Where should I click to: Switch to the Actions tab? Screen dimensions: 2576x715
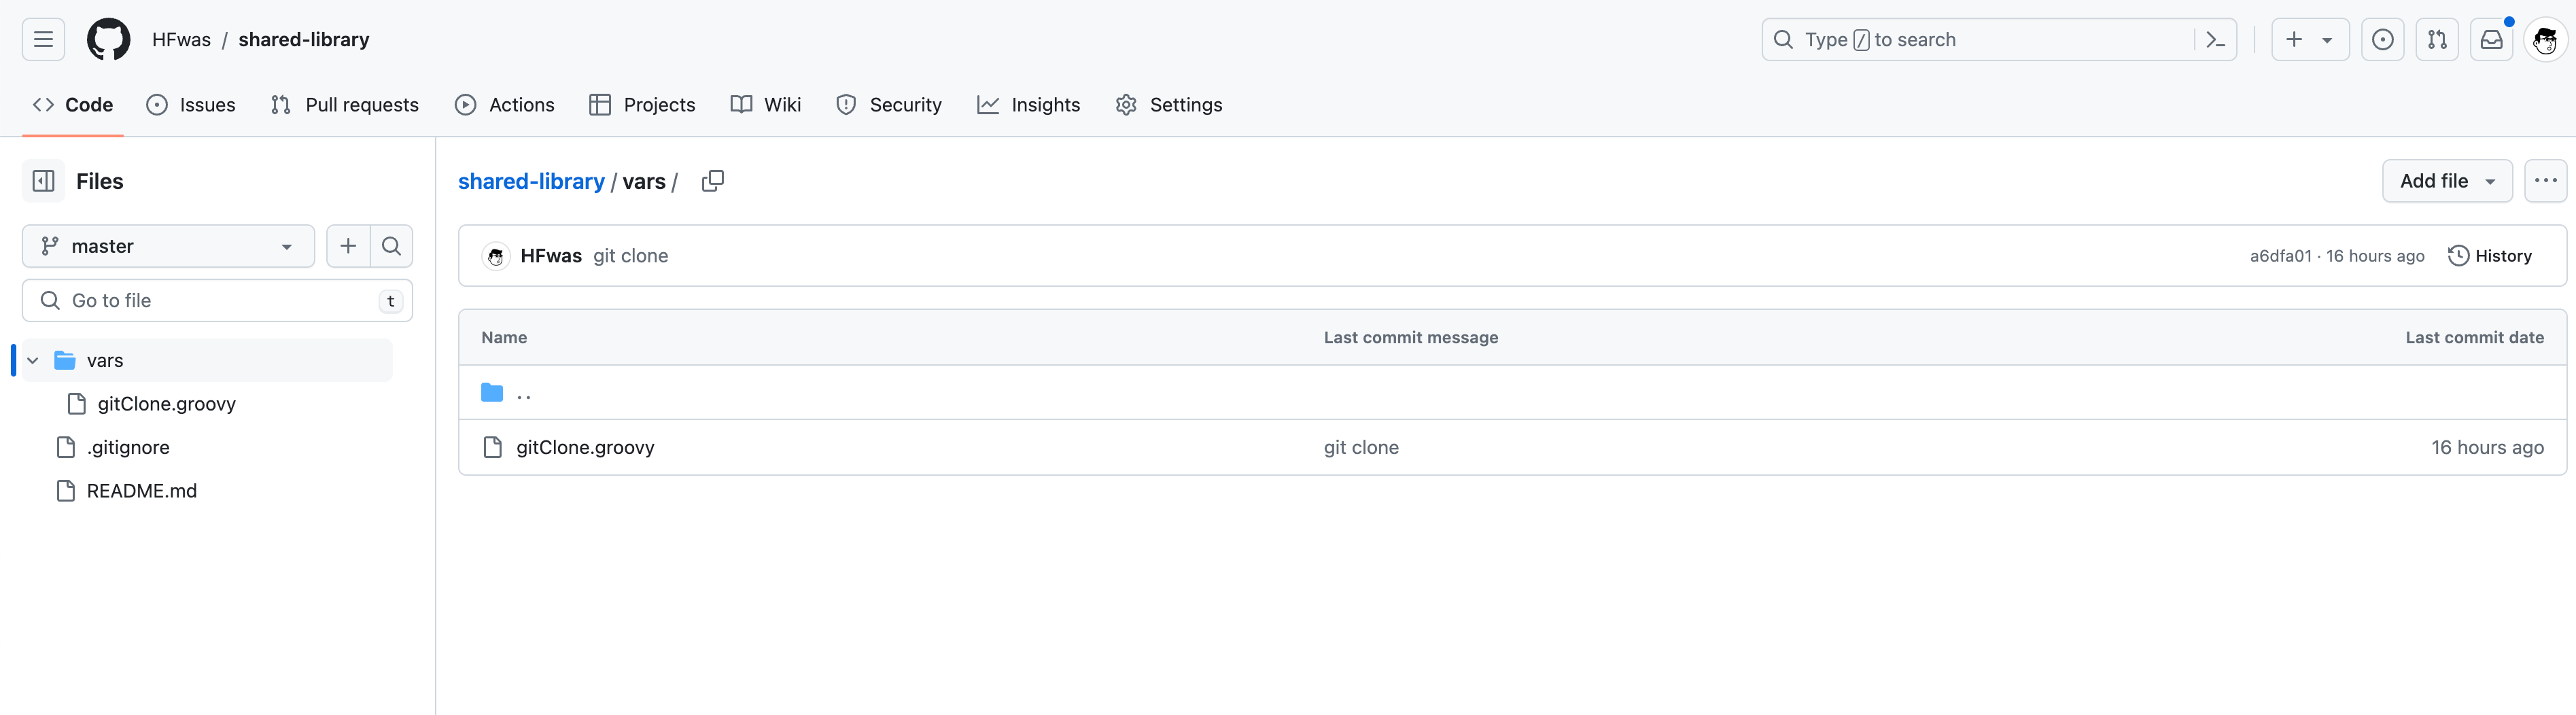click(505, 105)
